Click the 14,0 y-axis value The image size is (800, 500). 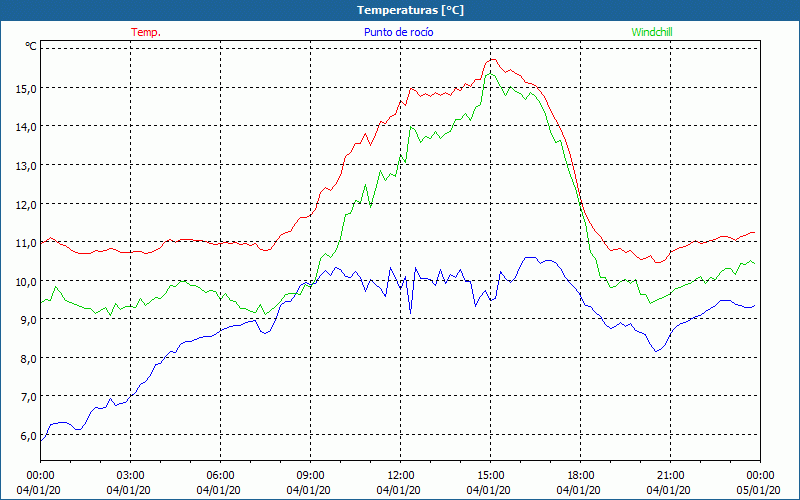(x=26, y=127)
